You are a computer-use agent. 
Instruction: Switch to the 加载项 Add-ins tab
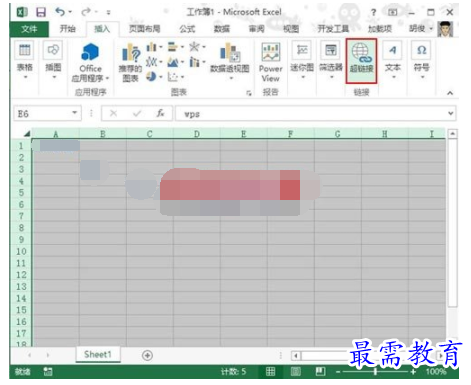[379, 29]
